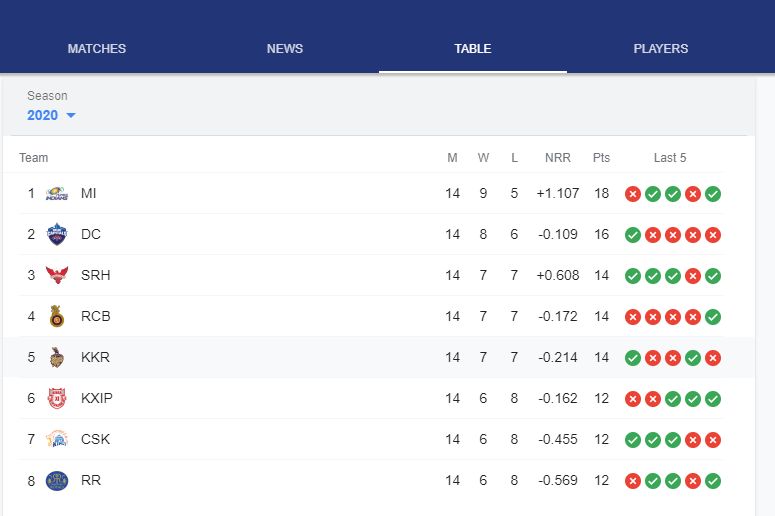Click the CSK team logo
Screen dimensions: 775x516
[x=57, y=439]
